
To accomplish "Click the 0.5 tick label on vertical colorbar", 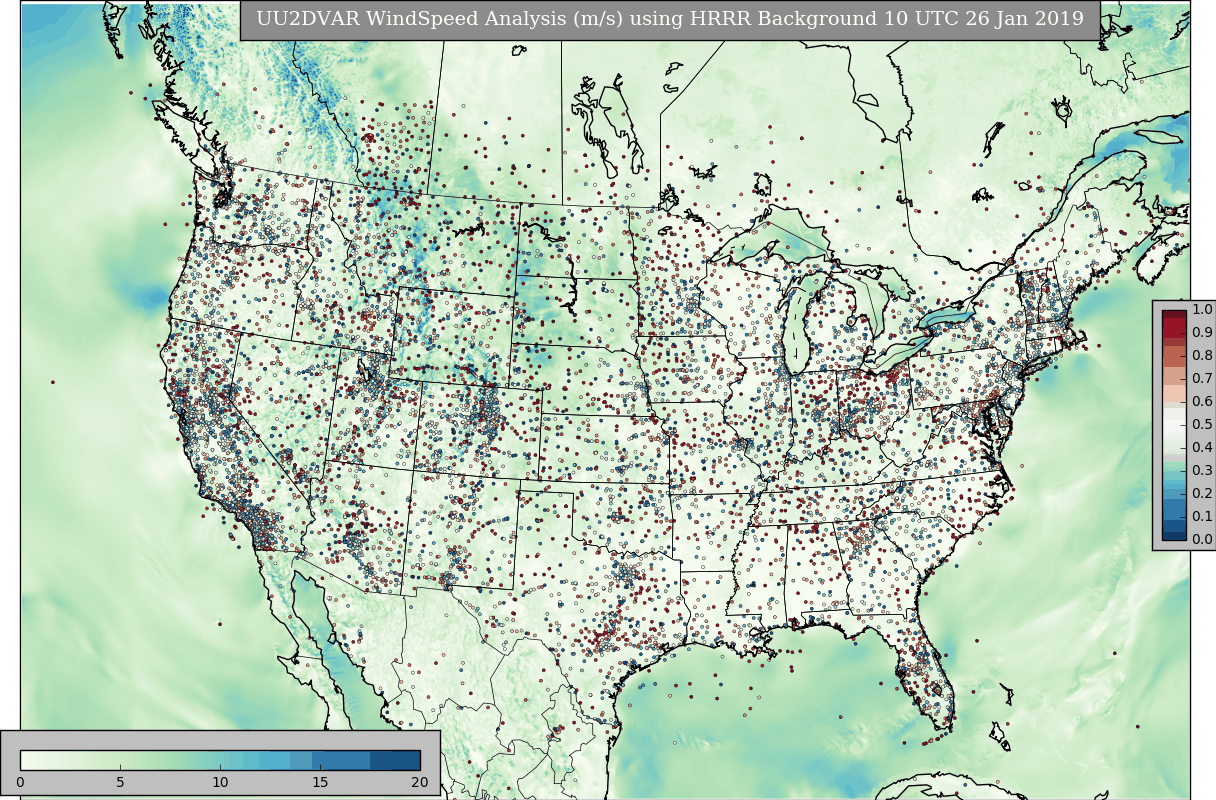I will (x=1201, y=425).
